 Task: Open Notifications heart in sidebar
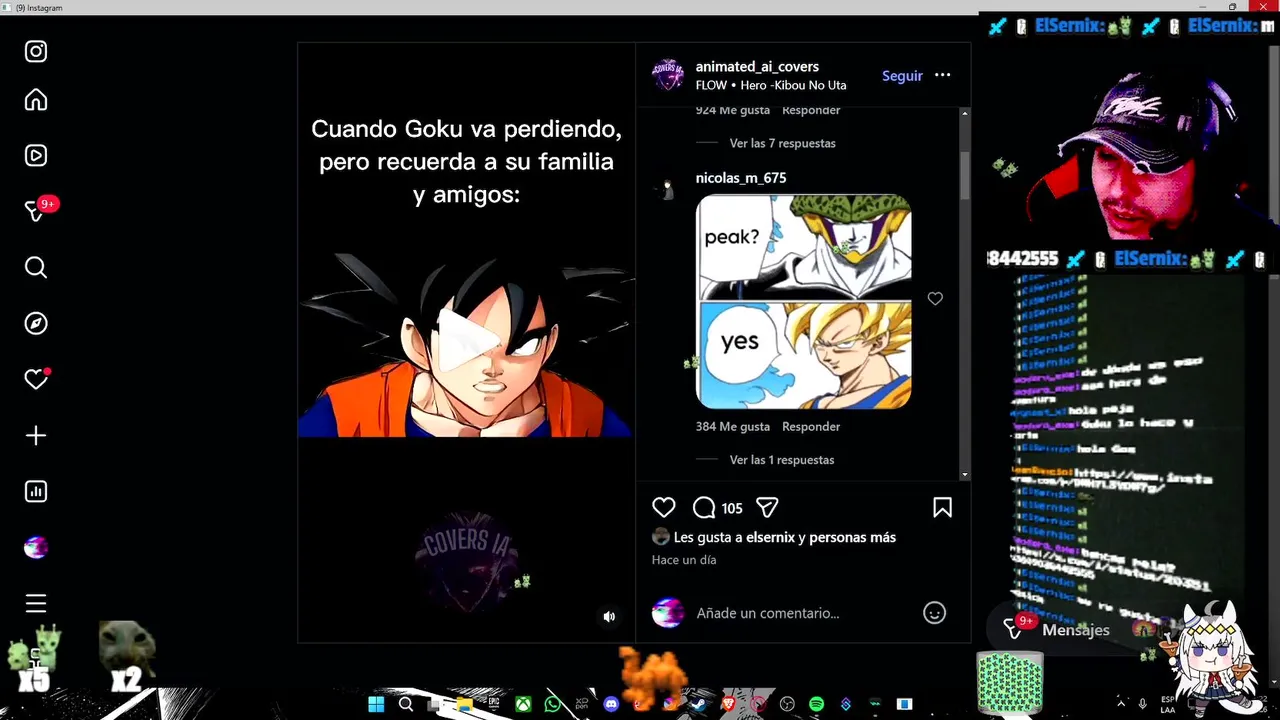(x=37, y=379)
